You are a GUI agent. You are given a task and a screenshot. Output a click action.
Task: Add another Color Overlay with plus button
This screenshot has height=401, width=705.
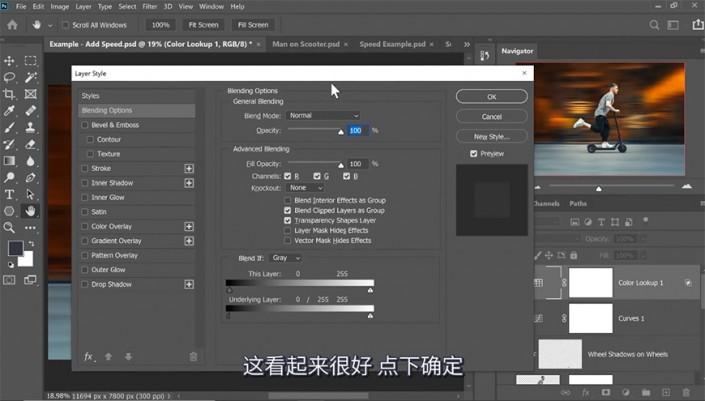189,227
